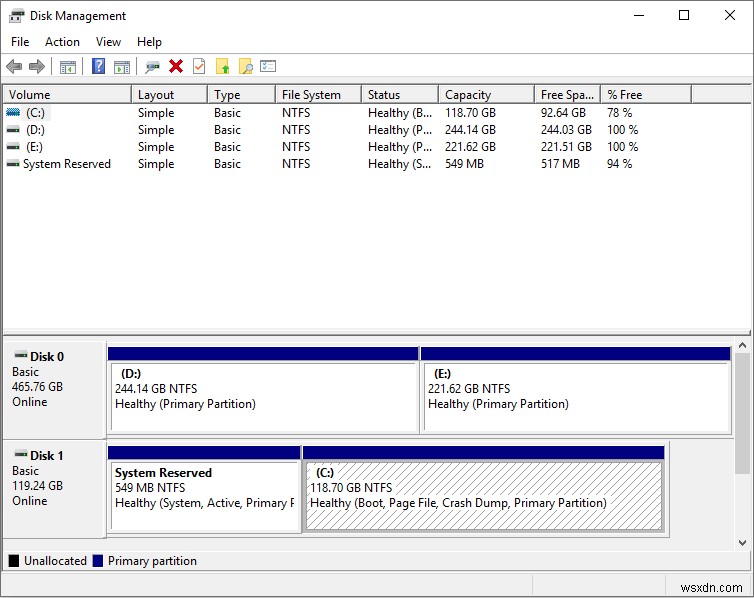The image size is (754, 598).
Task: Open the File menu
Action: (20, 42)
